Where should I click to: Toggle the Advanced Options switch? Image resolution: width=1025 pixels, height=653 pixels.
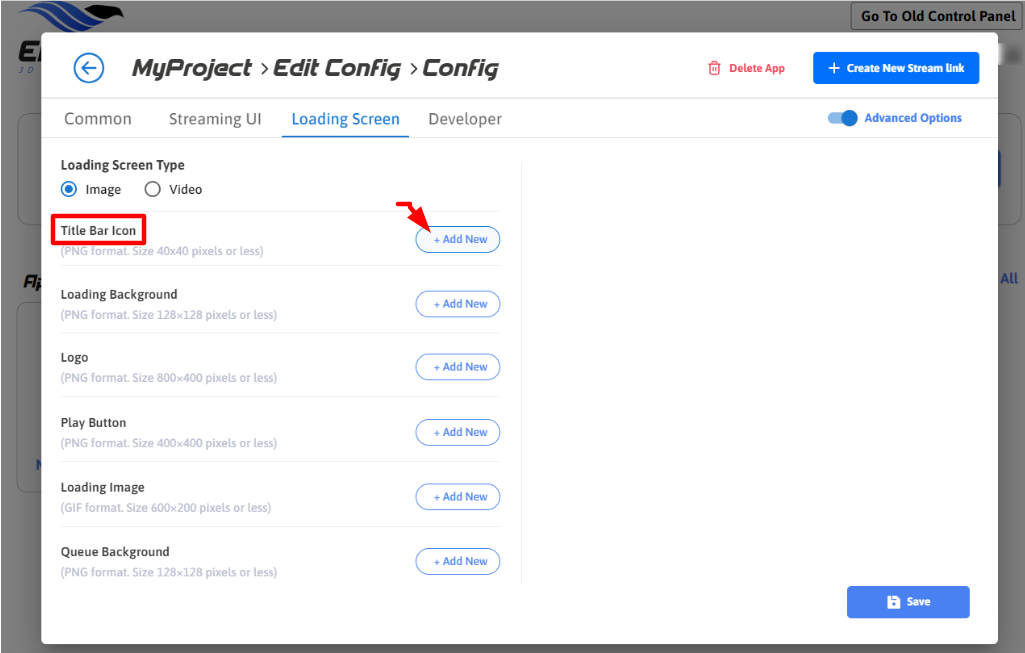(x=843, y=118)
